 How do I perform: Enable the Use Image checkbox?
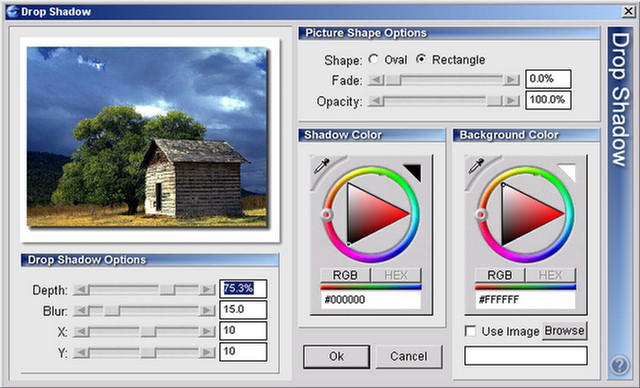tap(470, 330)
